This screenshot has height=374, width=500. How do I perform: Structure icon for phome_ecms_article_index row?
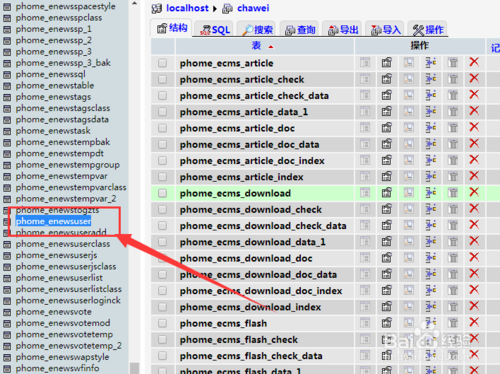tap(387, 177)
